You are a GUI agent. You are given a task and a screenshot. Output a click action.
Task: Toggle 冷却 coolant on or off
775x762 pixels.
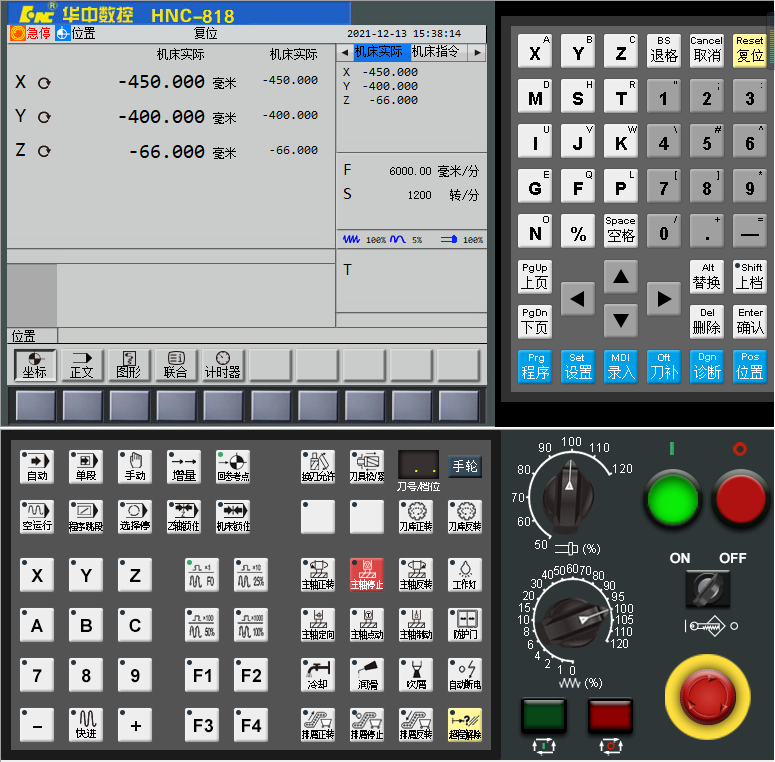(318, 675)
